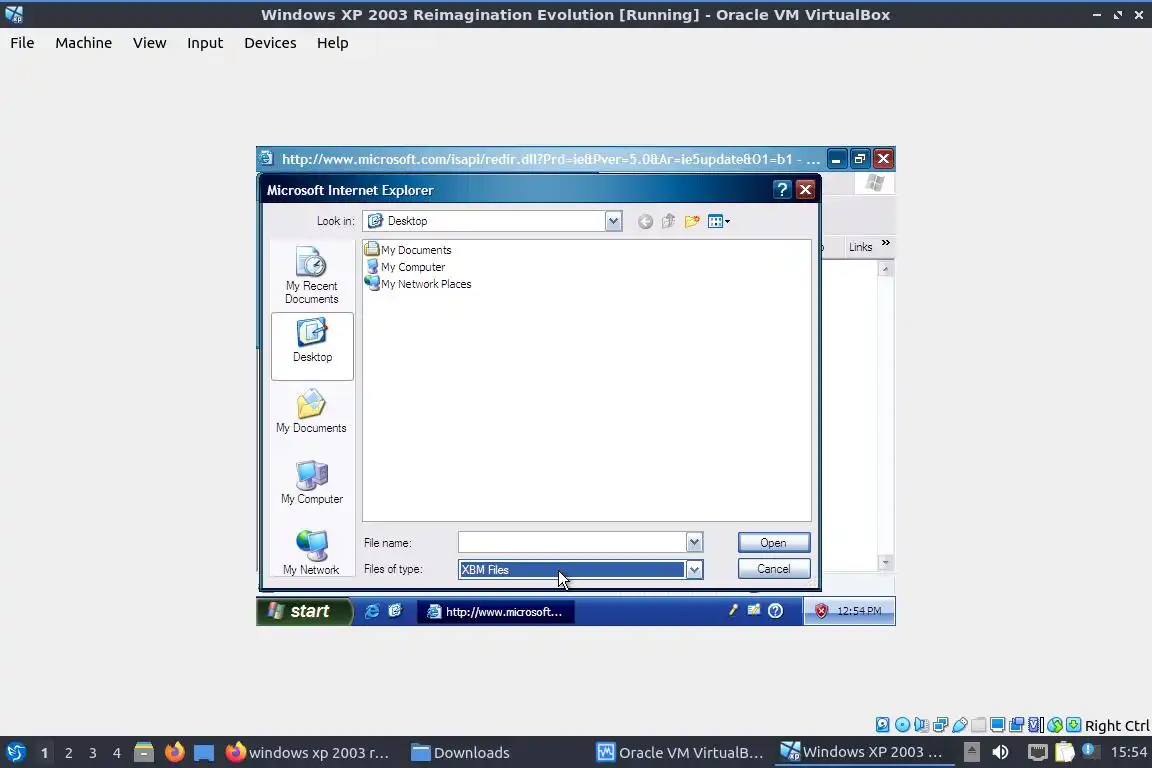Select My Network Places in file list
Viewport: 1152px width, 768px height.
click(419, 284)
